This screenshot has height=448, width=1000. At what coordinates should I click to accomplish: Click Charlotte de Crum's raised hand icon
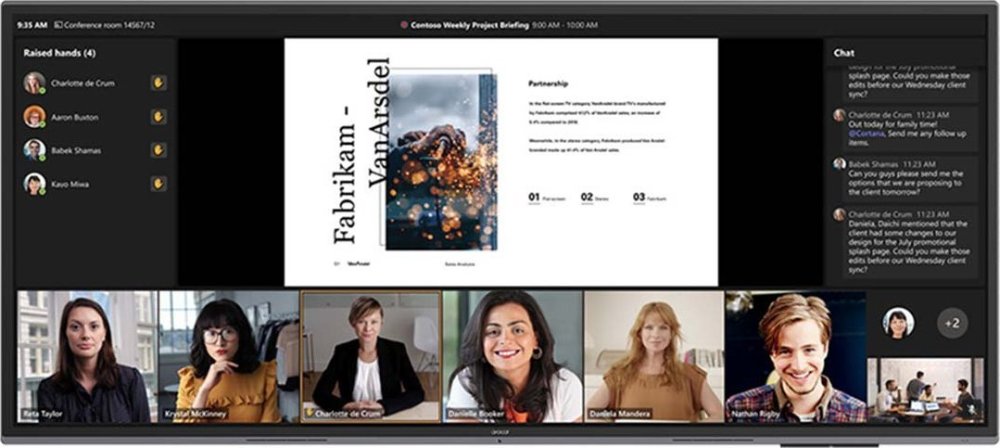point(158,83)
